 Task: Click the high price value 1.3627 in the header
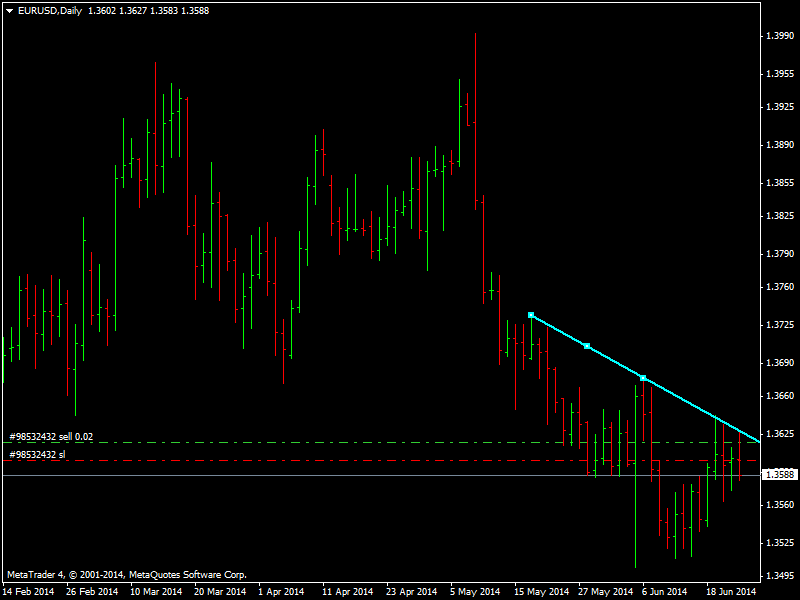point(133,11)
